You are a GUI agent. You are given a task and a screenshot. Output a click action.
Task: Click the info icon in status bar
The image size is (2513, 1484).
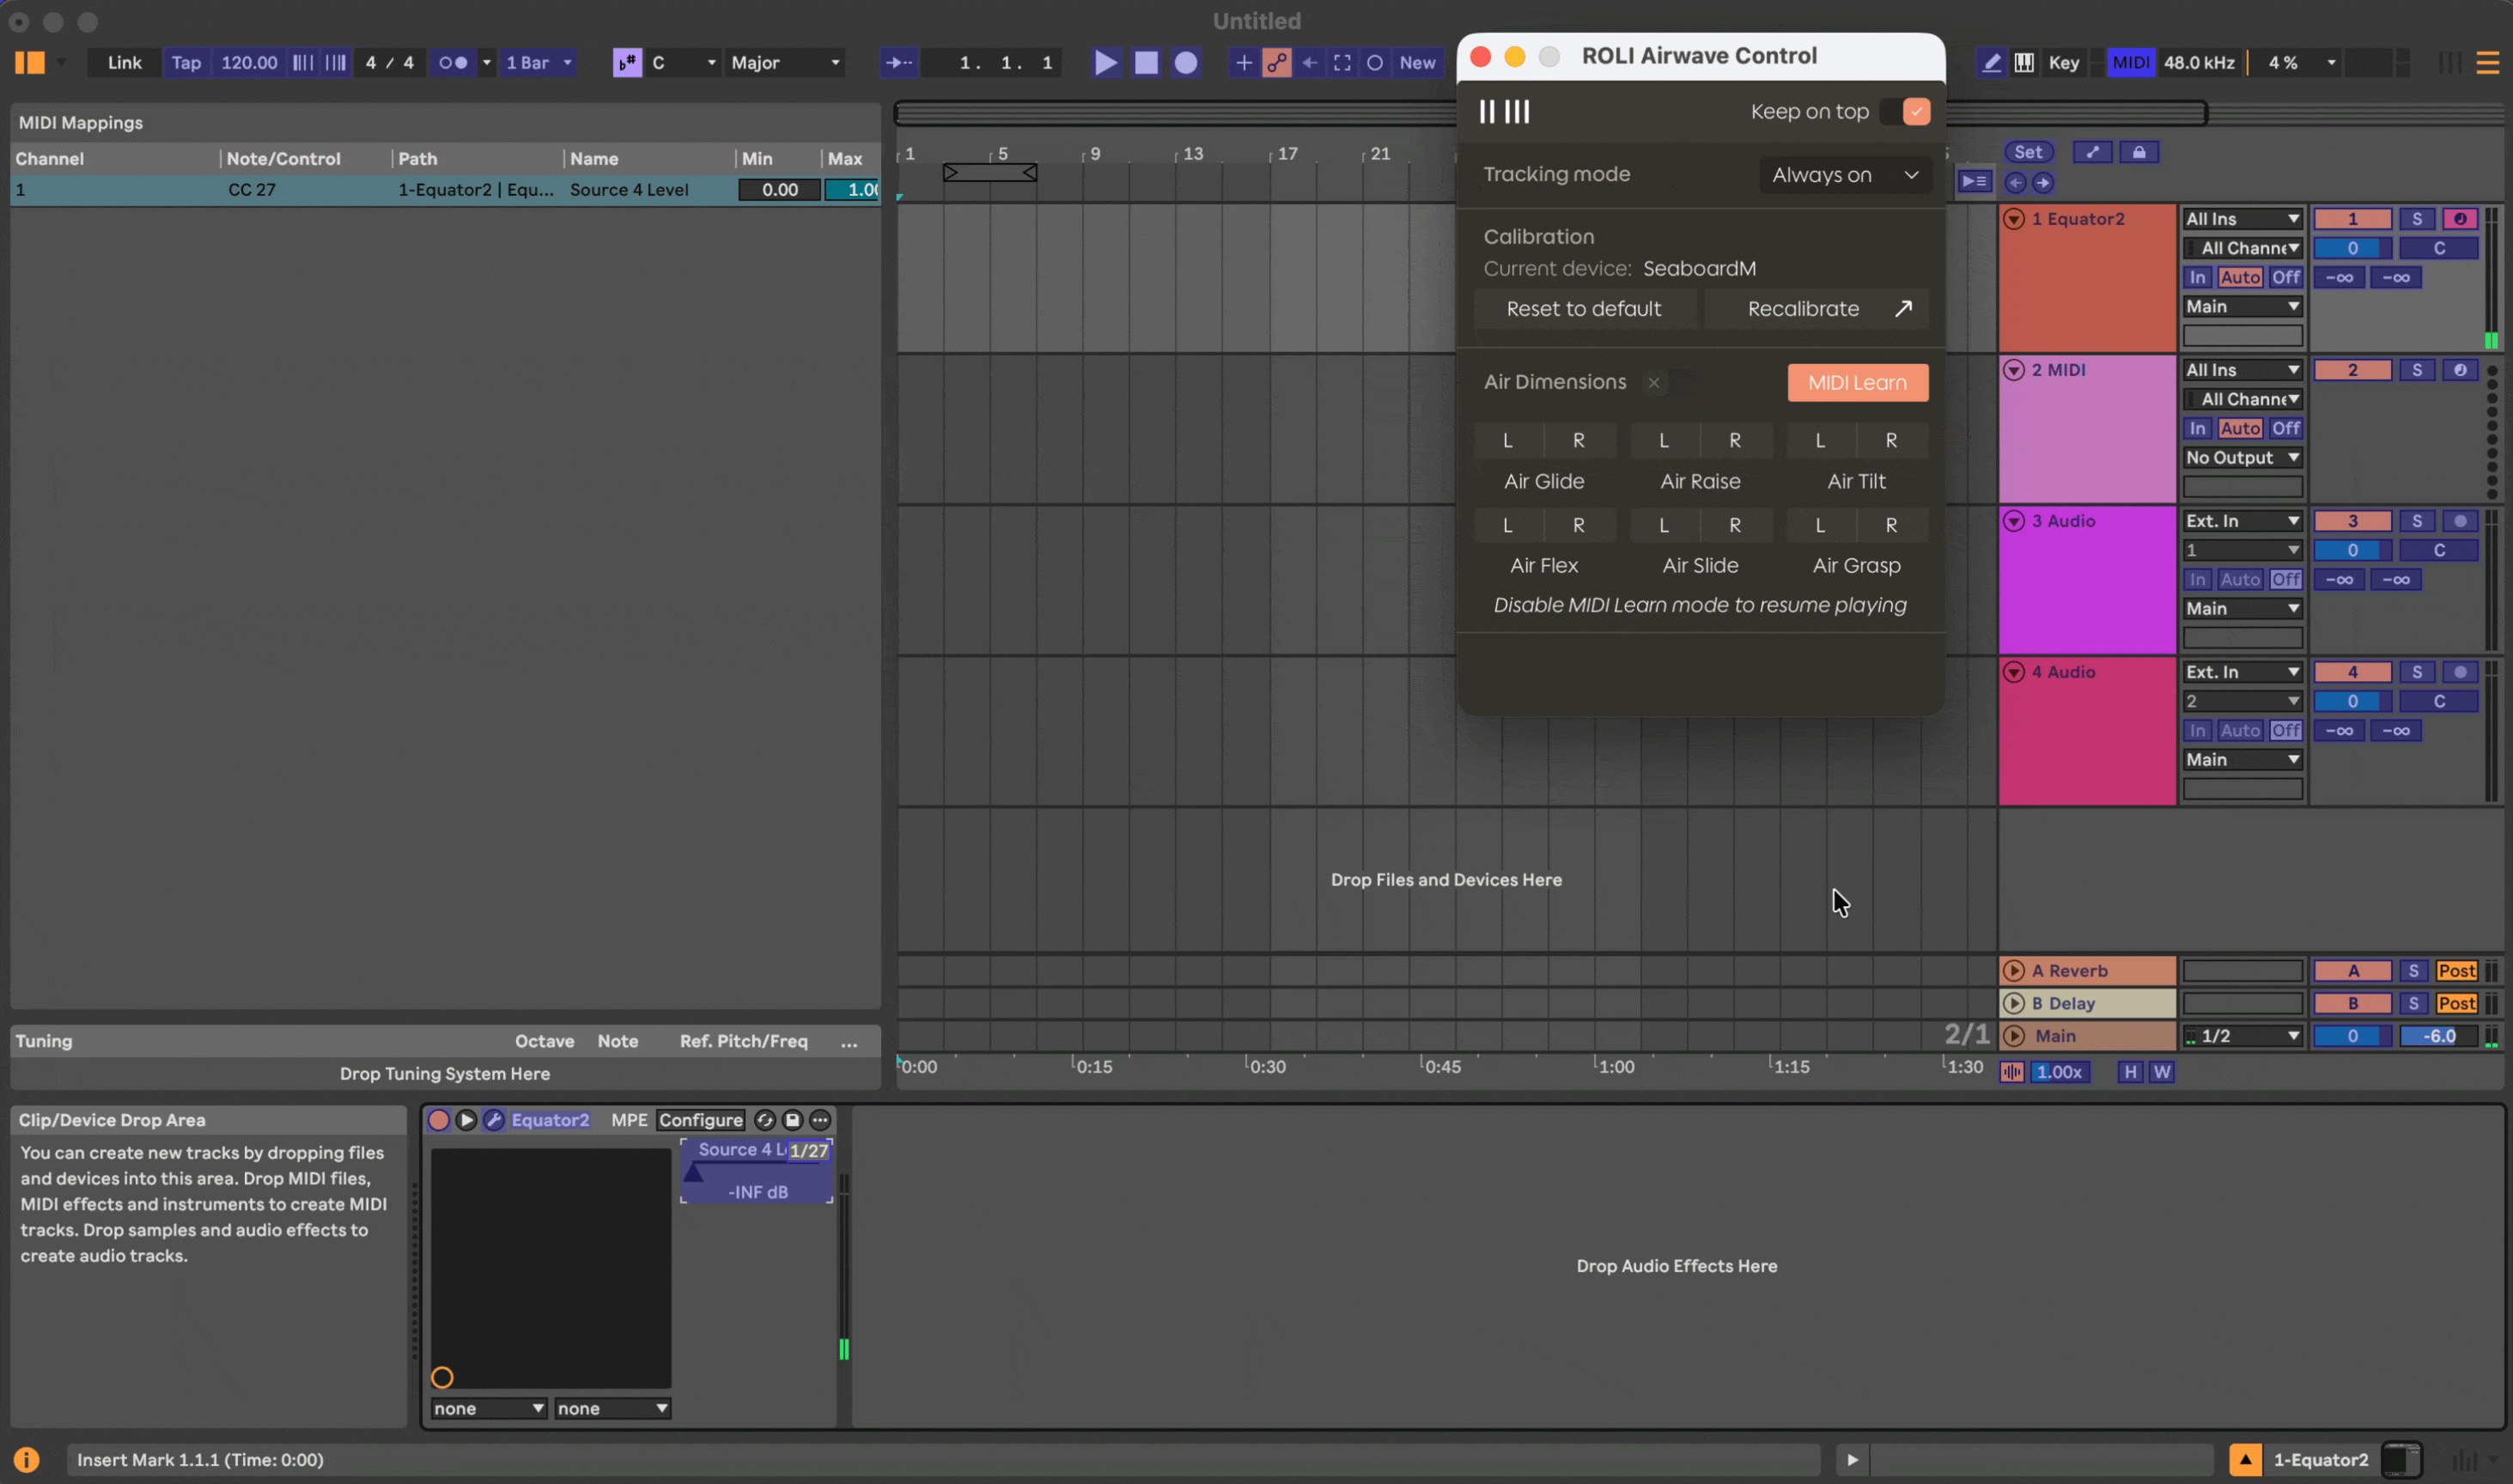[x=26, y=1460]
